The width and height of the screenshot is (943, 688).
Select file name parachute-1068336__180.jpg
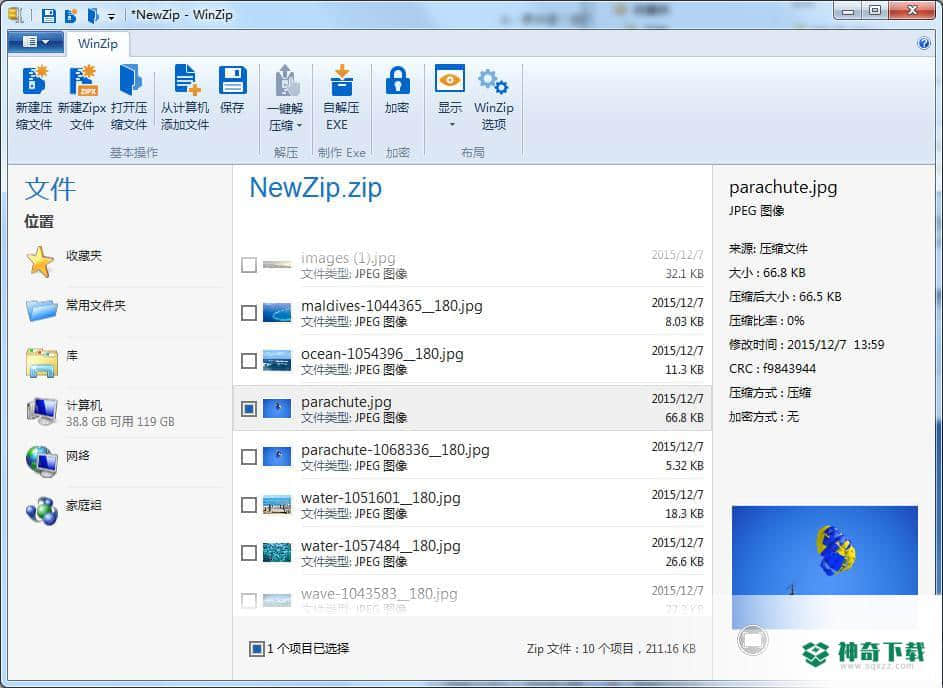pos(395,450)
